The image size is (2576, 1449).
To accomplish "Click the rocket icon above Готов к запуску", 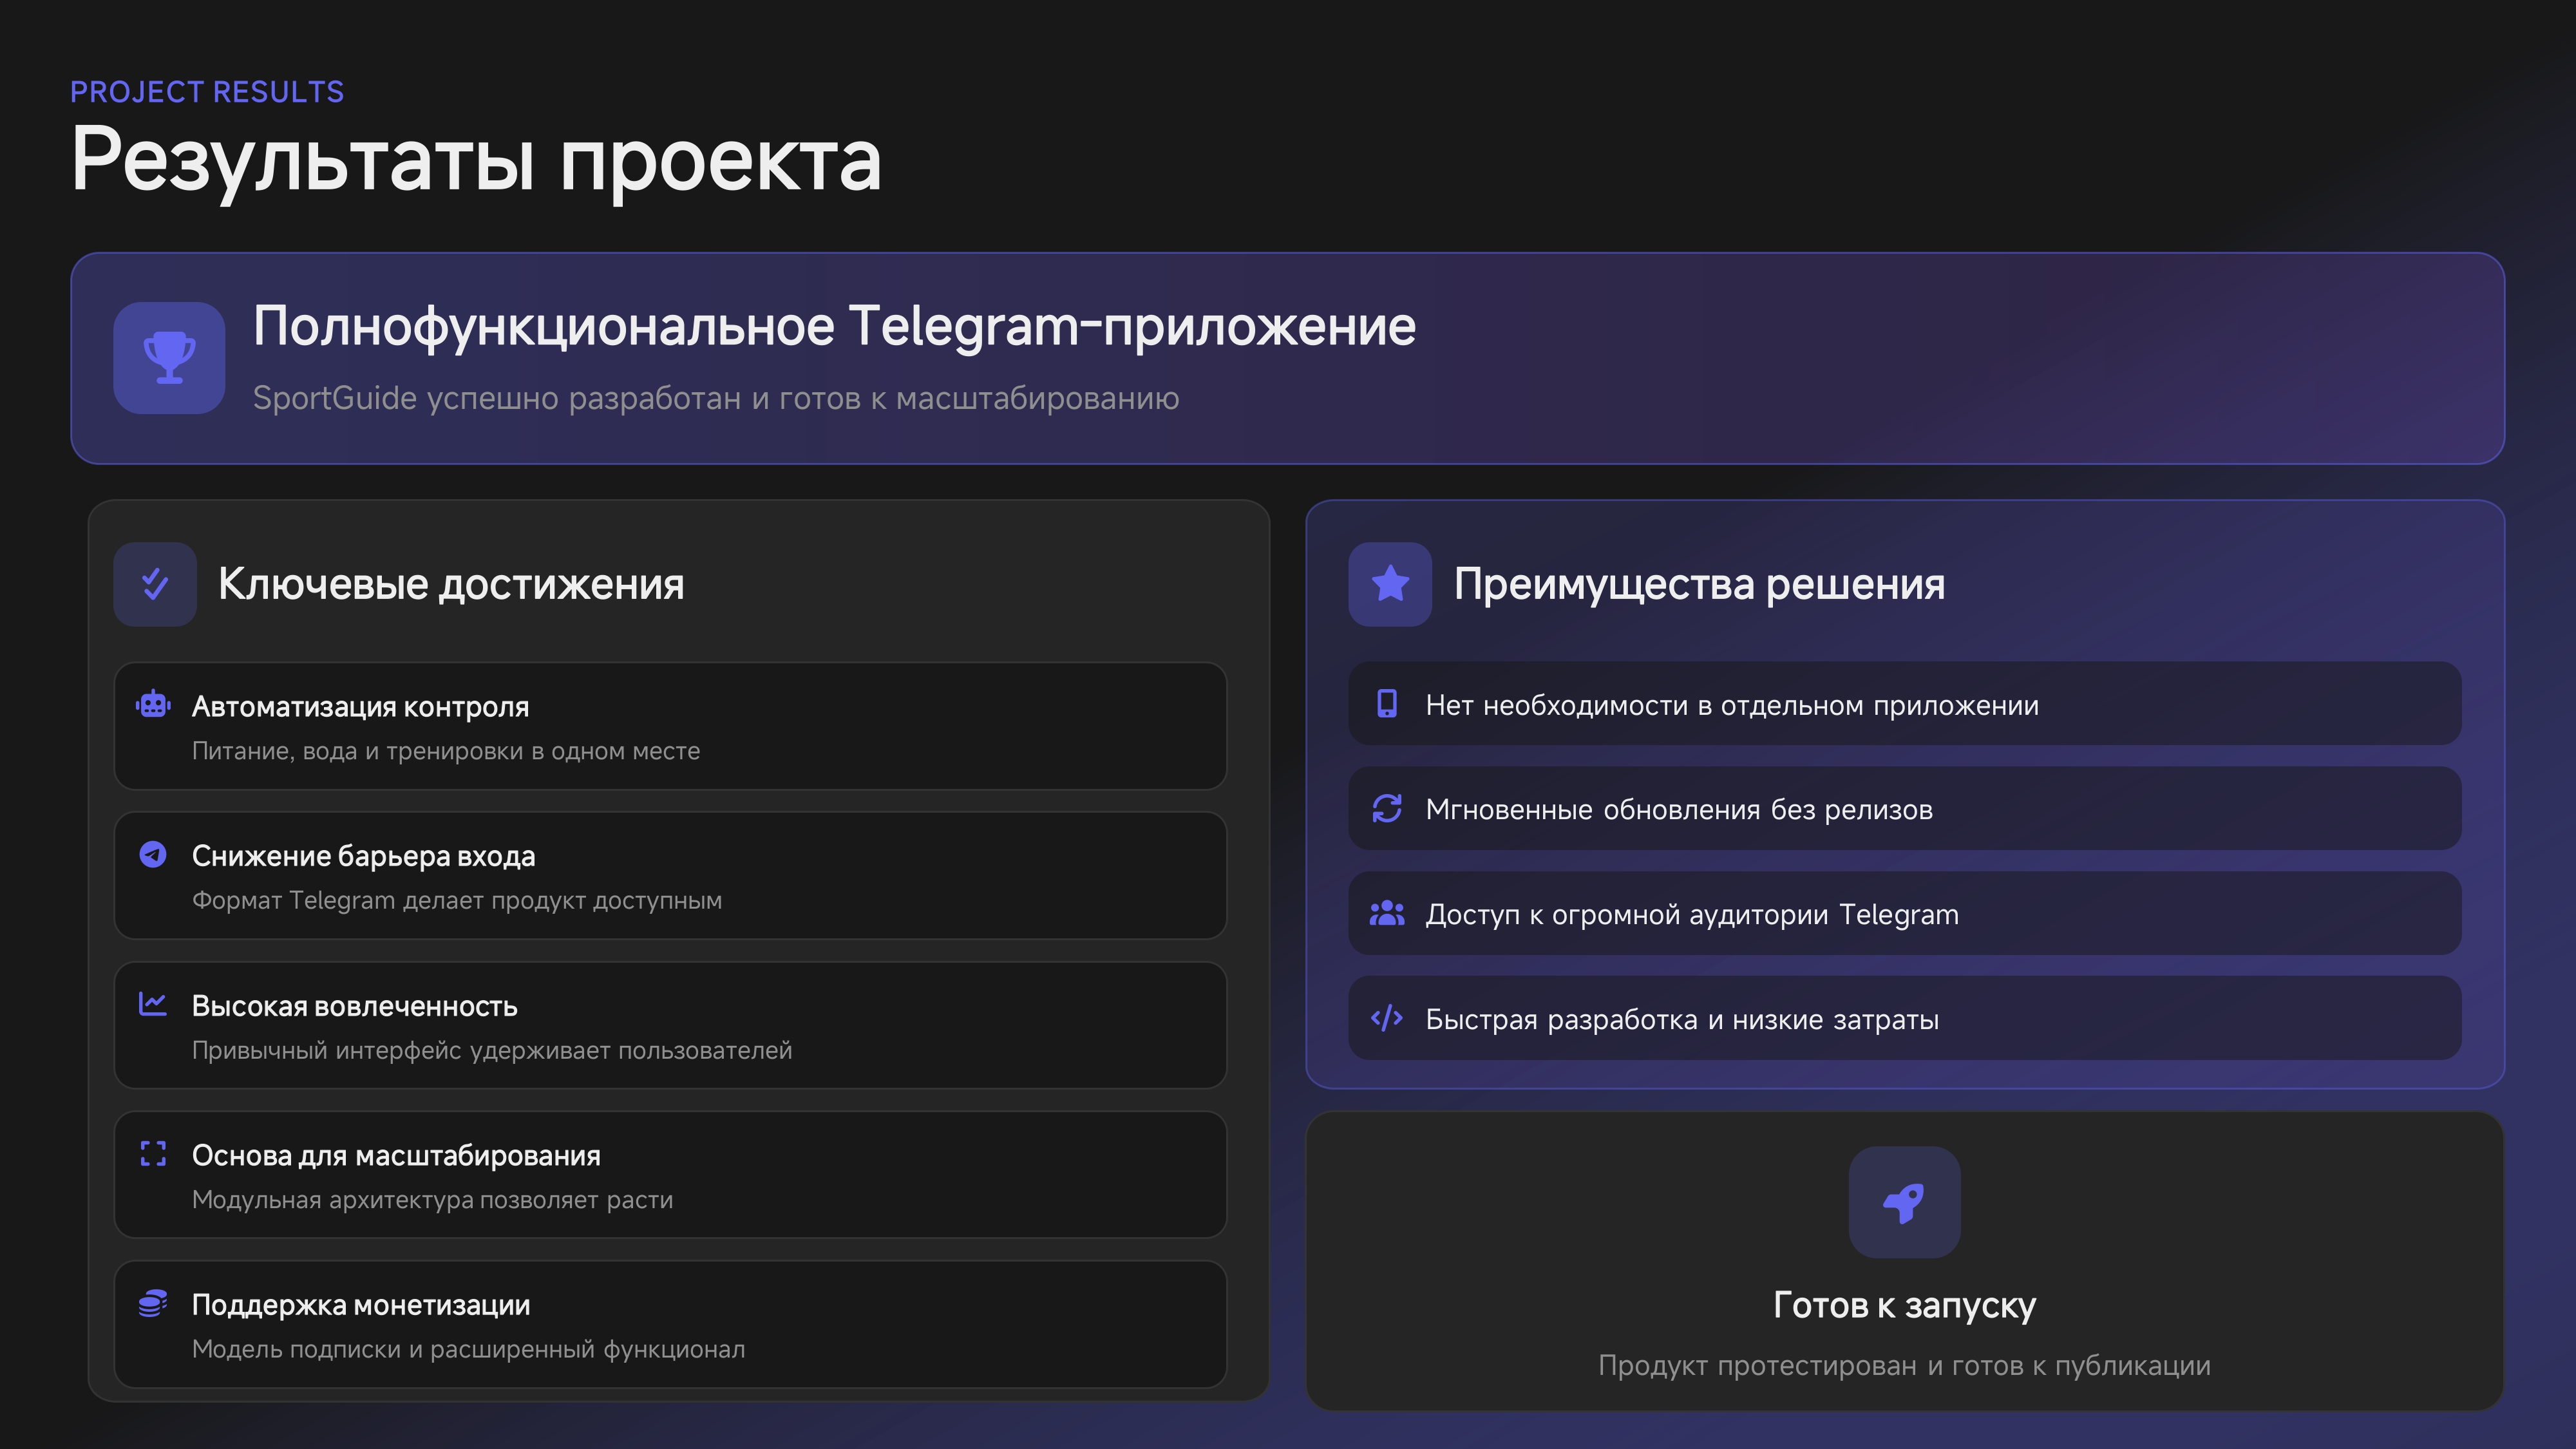I will tap(1904, 1202).
